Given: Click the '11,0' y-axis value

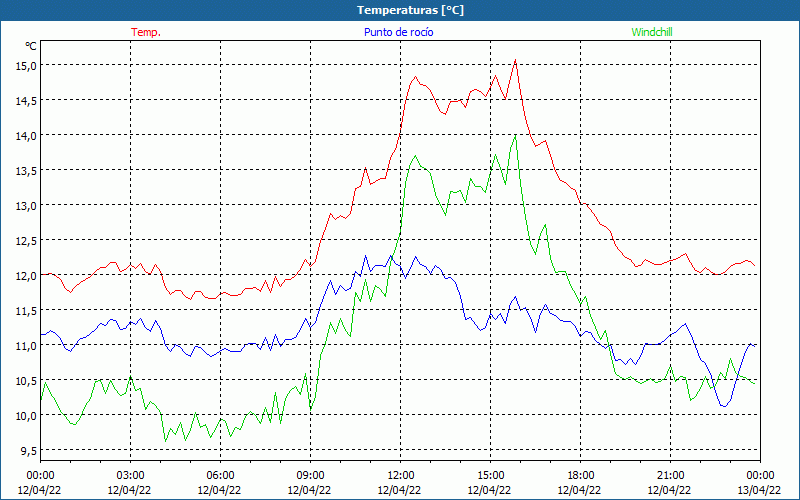Looking at the screenshot, I should (26, 346).
